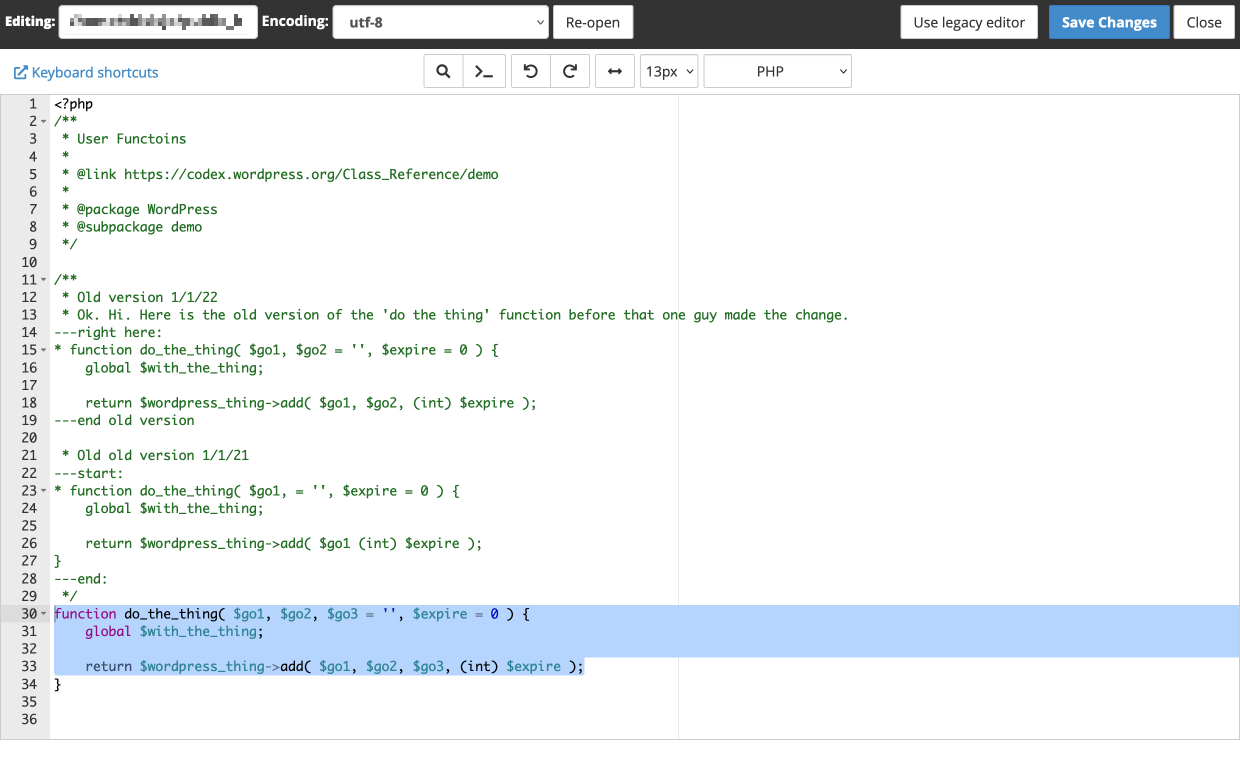Close the editor with Close button
Screen dimensions: 1240x760
point(1204,22)
